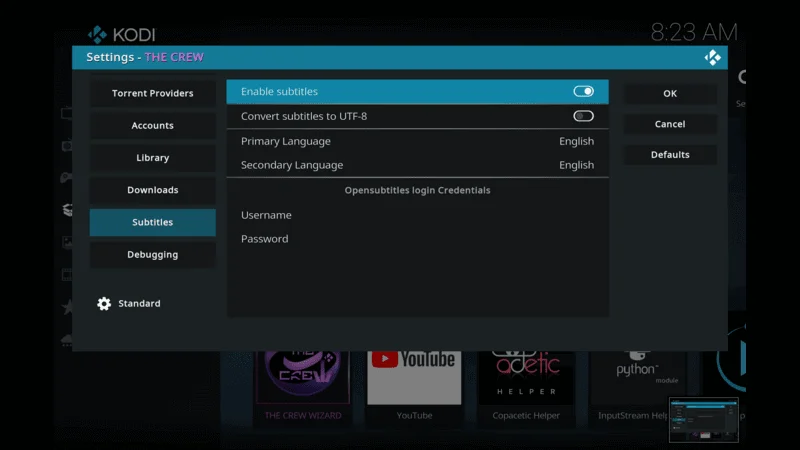Image resolution: width=800 pixels, height=450 pixels.
Task: Click Kodi logo in dialog header
Action: (712, 58)
